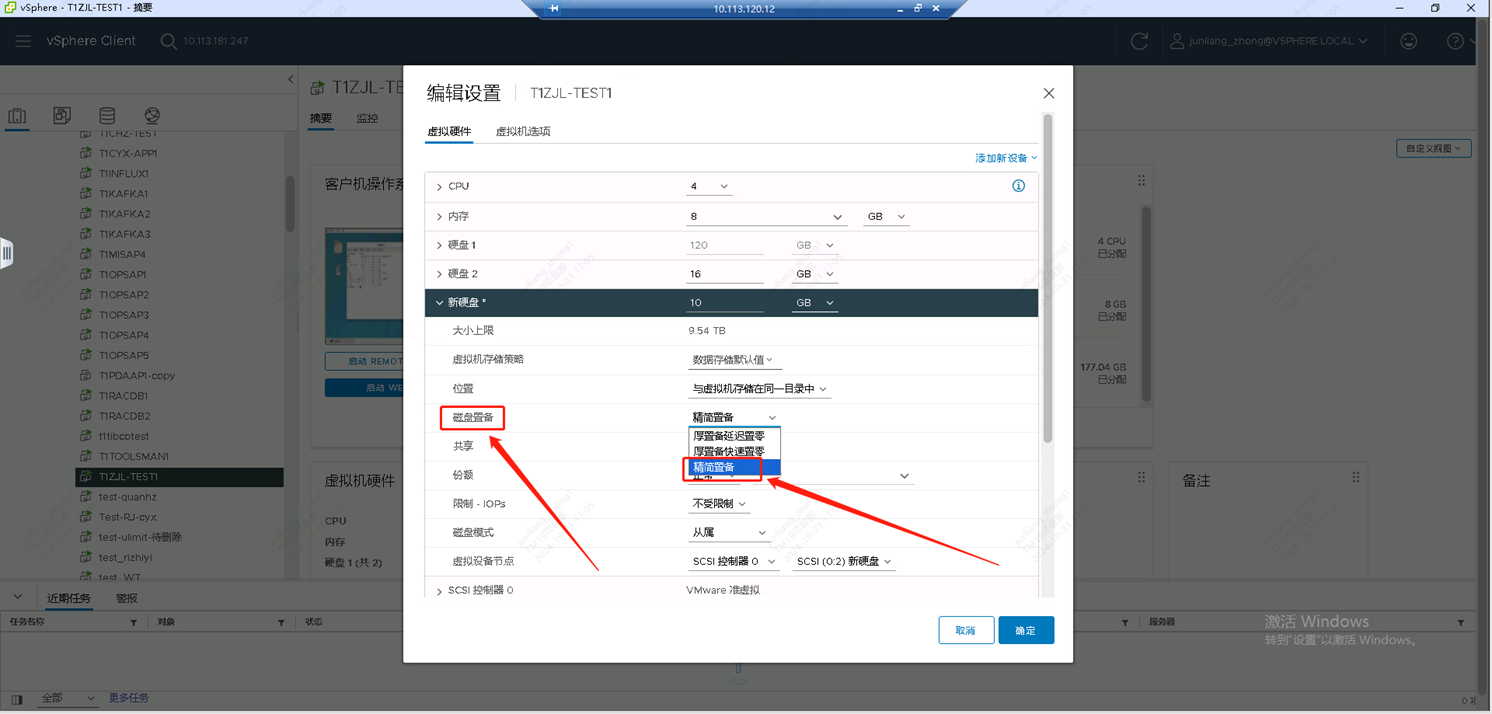Switch to Hosts and Clusters inventory icon
The height and width of the screenshot is (714, 1492).
click(x=17, y=116)
